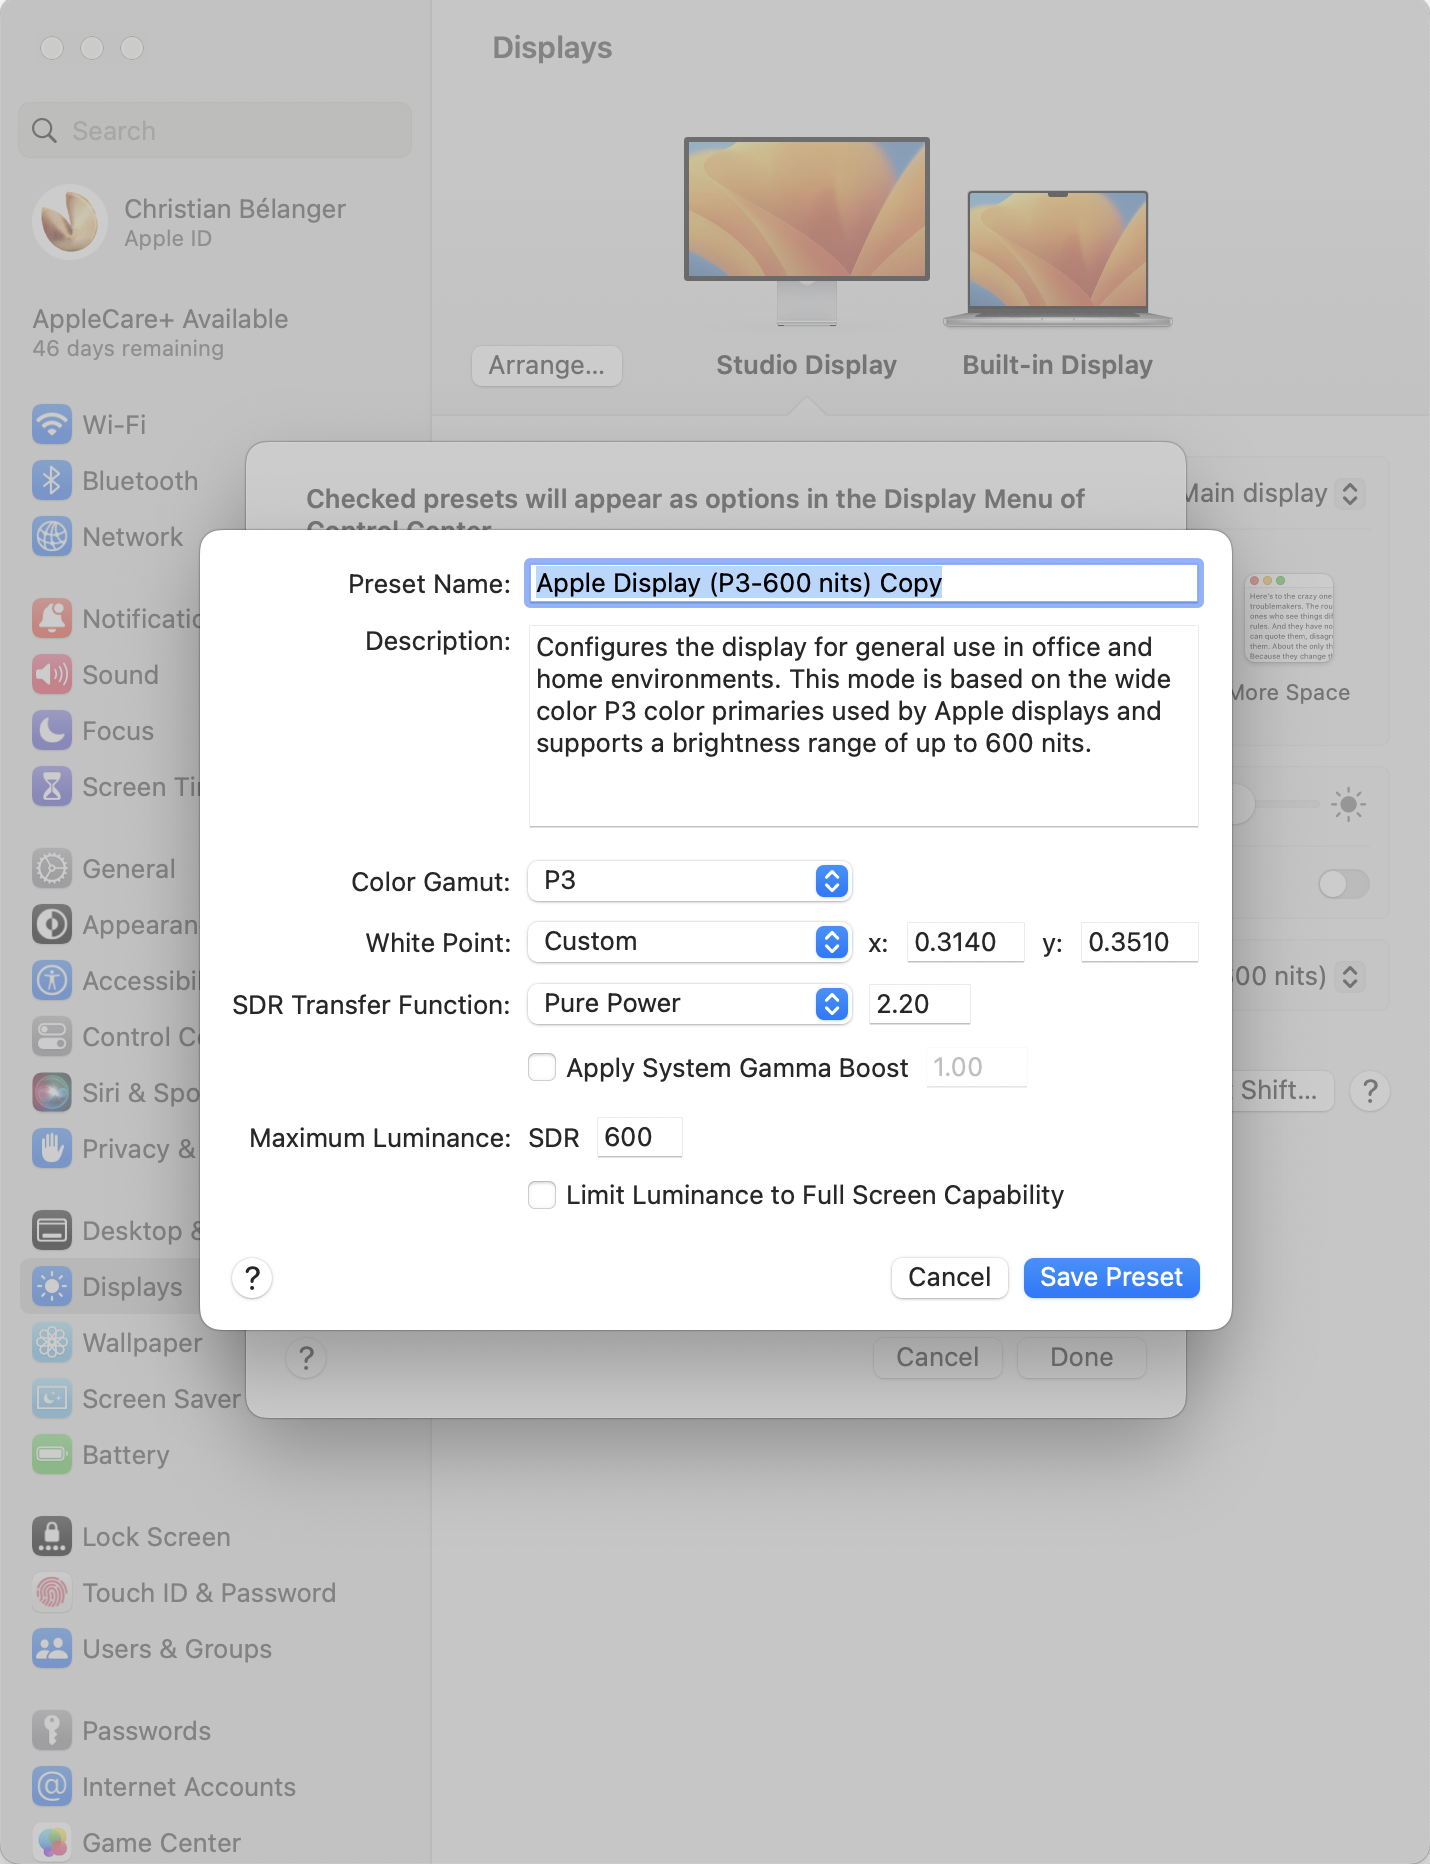Click the General gear icon

point(52,869)
